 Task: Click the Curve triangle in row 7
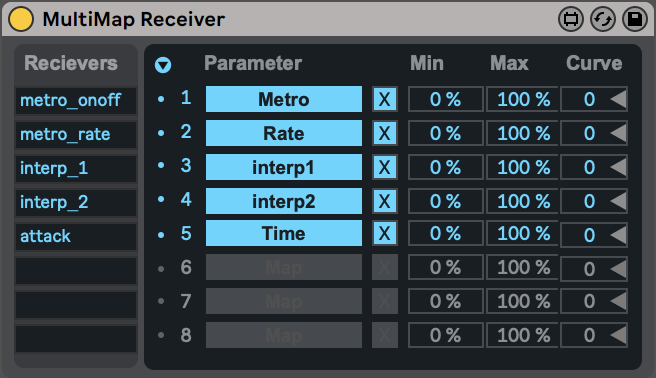[x=618, y=301]
